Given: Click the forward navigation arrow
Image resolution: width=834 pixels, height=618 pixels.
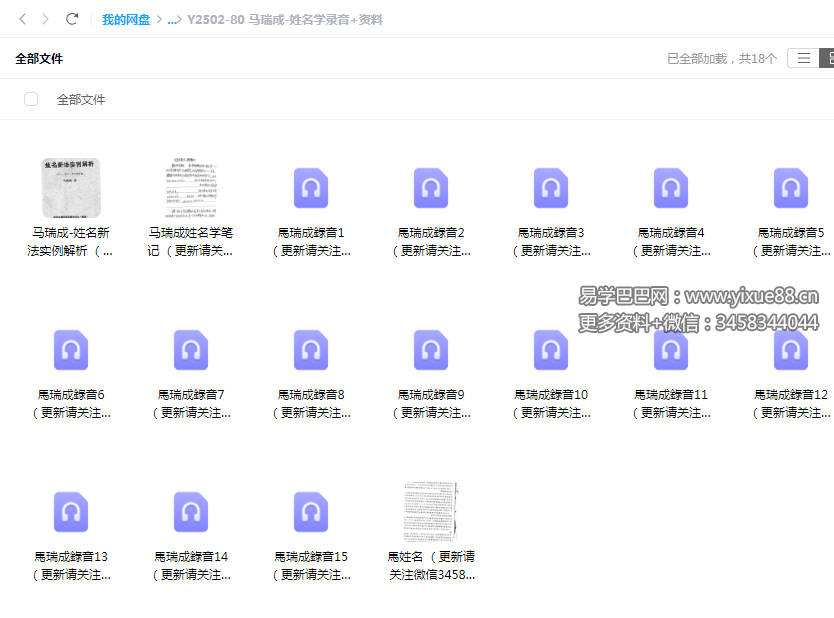Looking at the screenshot, I should pos(44,18).
